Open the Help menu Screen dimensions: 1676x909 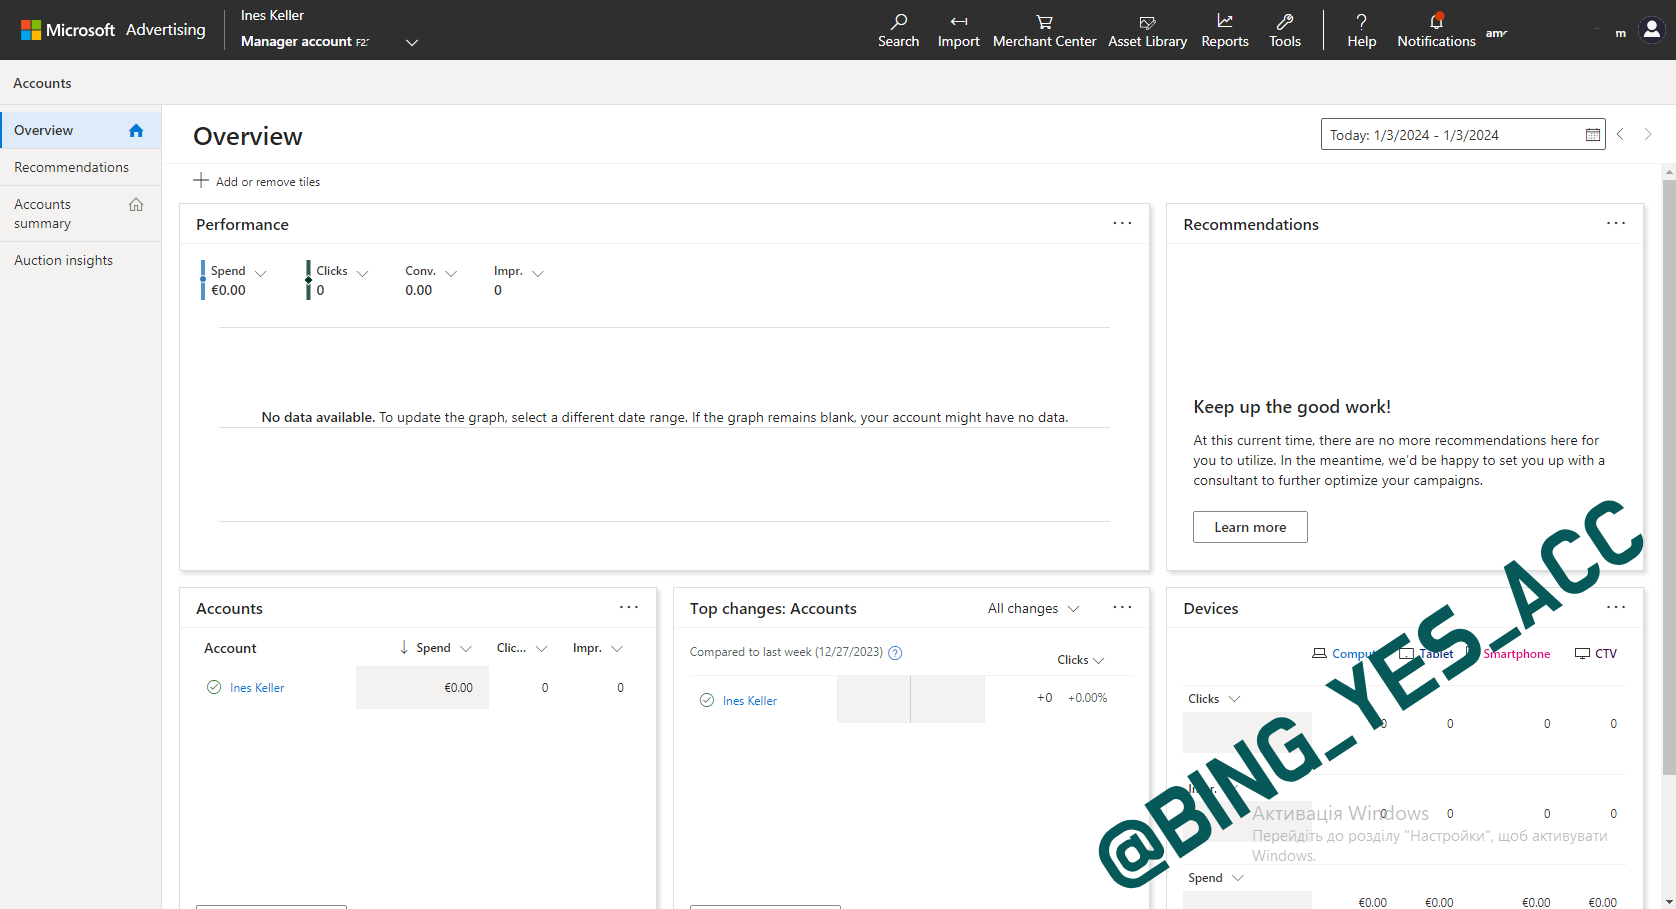1361,30
